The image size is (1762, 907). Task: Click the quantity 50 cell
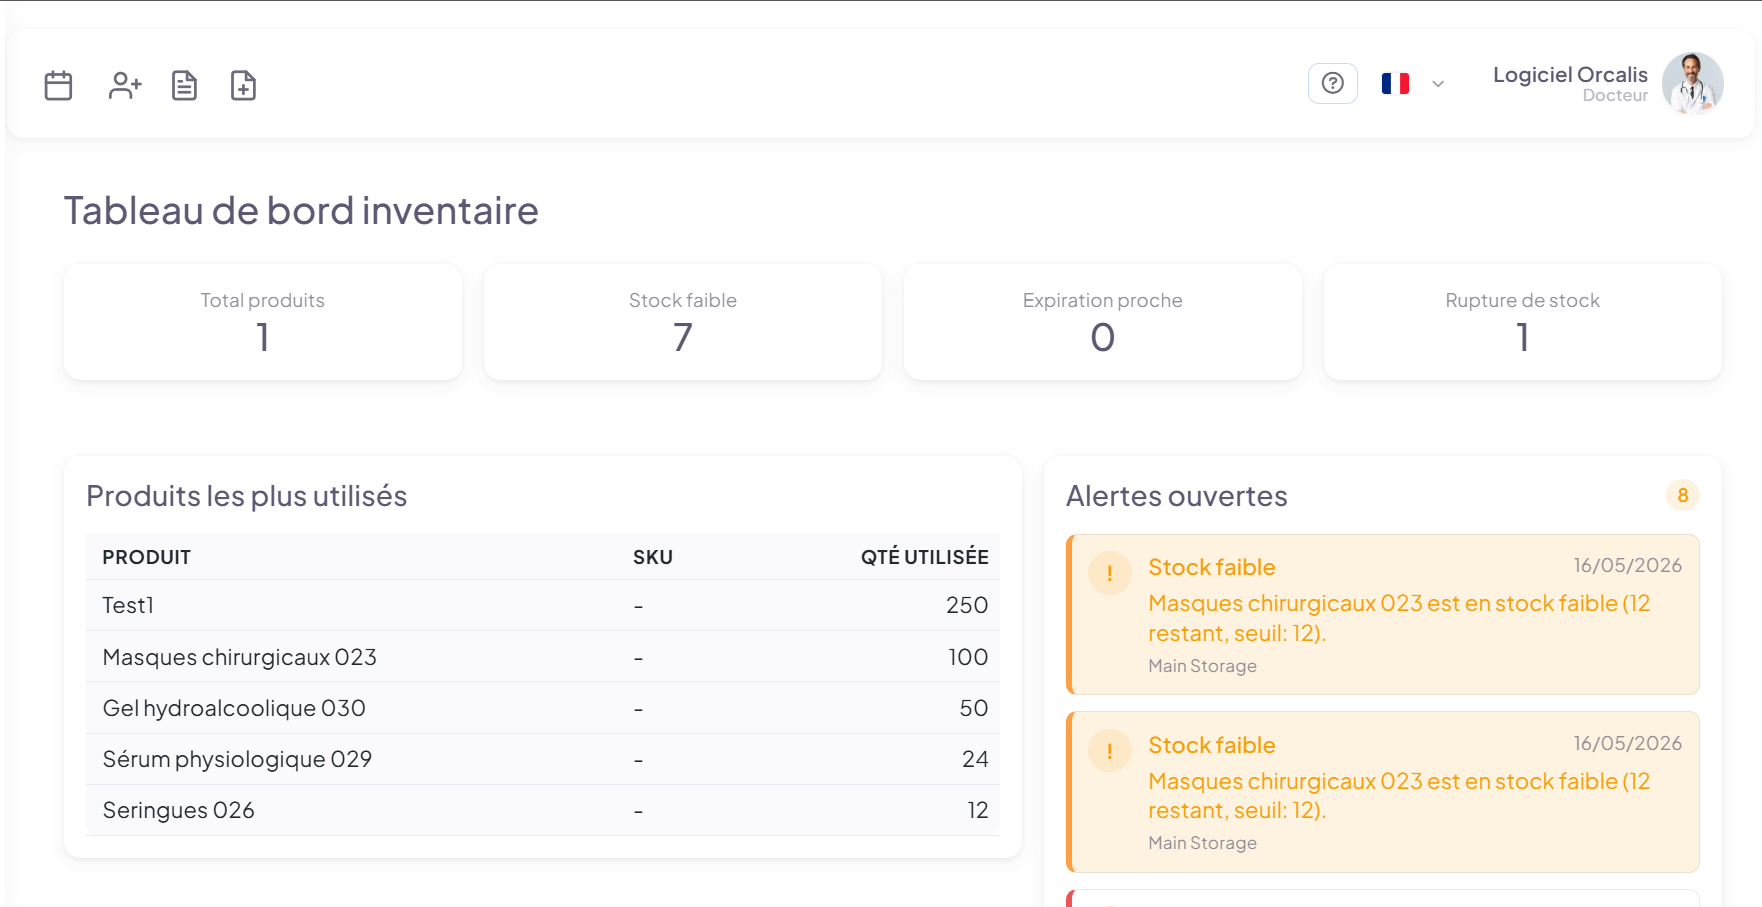[x=974, y=708]
